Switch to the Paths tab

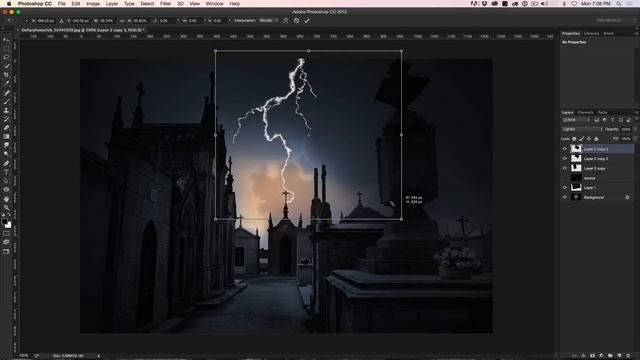pyautogui.click(x=602, y=112)
